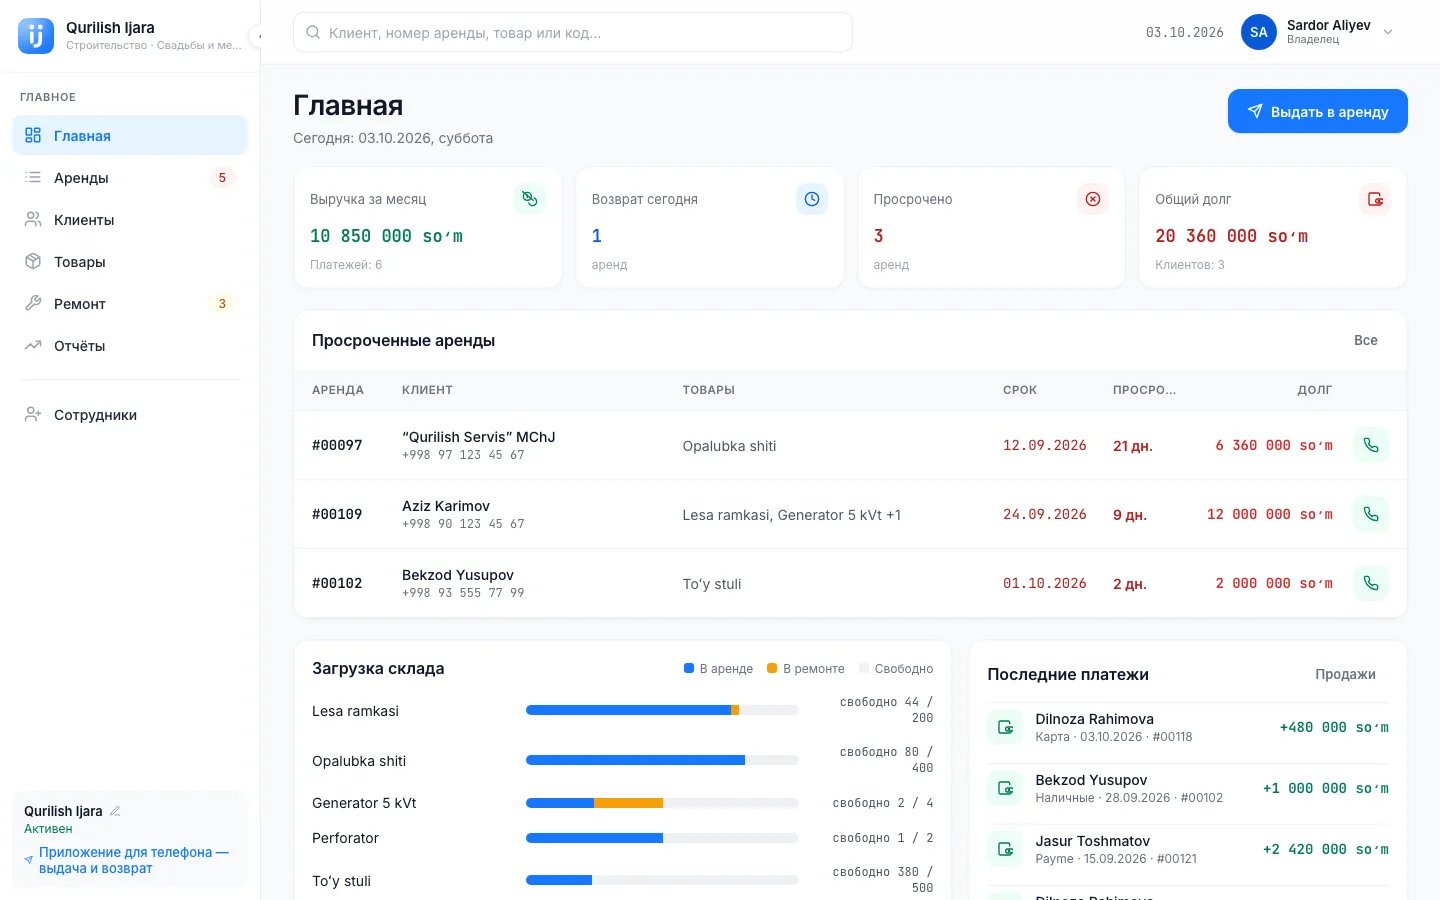Open the Главная menu item
Viewport: 1440px width, 900px height.
click(x=130, y=136)
